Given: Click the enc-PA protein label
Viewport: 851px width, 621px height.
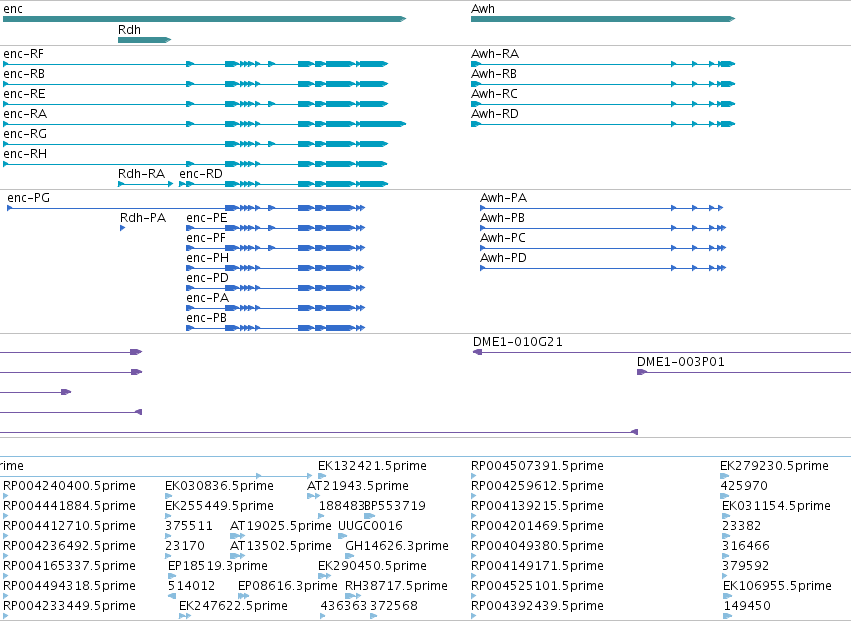Looking at the screenshot, I should coord(207,299).
